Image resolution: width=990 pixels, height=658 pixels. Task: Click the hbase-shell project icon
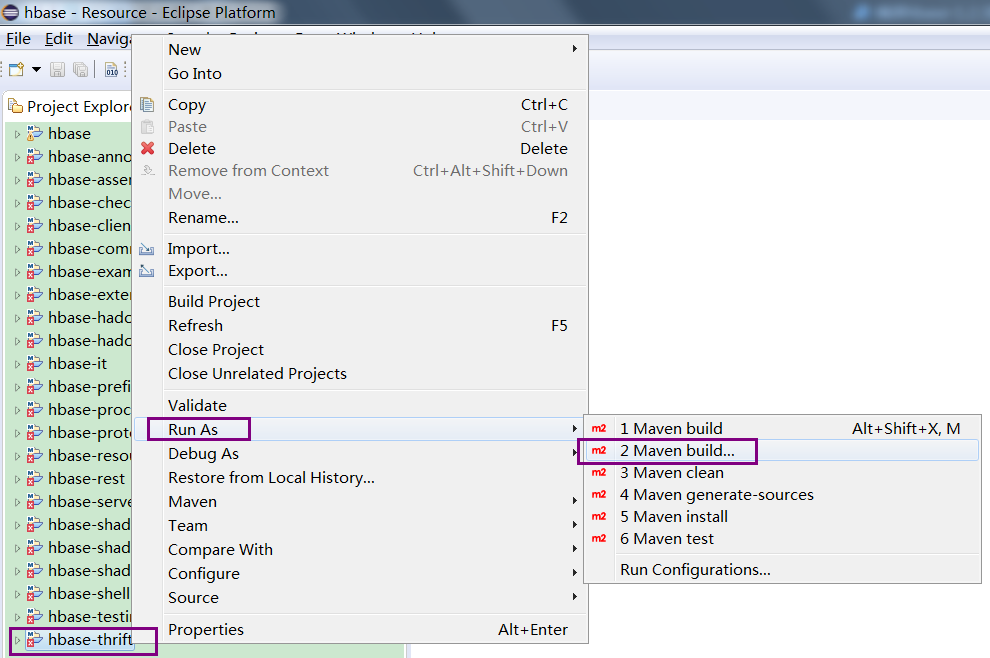pos(34,594)
